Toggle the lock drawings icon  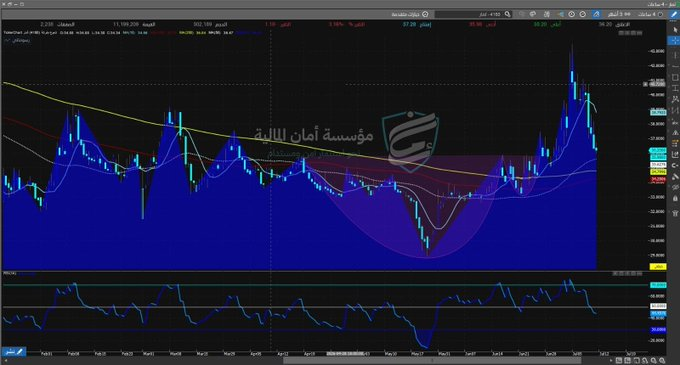tap(675, 199)
